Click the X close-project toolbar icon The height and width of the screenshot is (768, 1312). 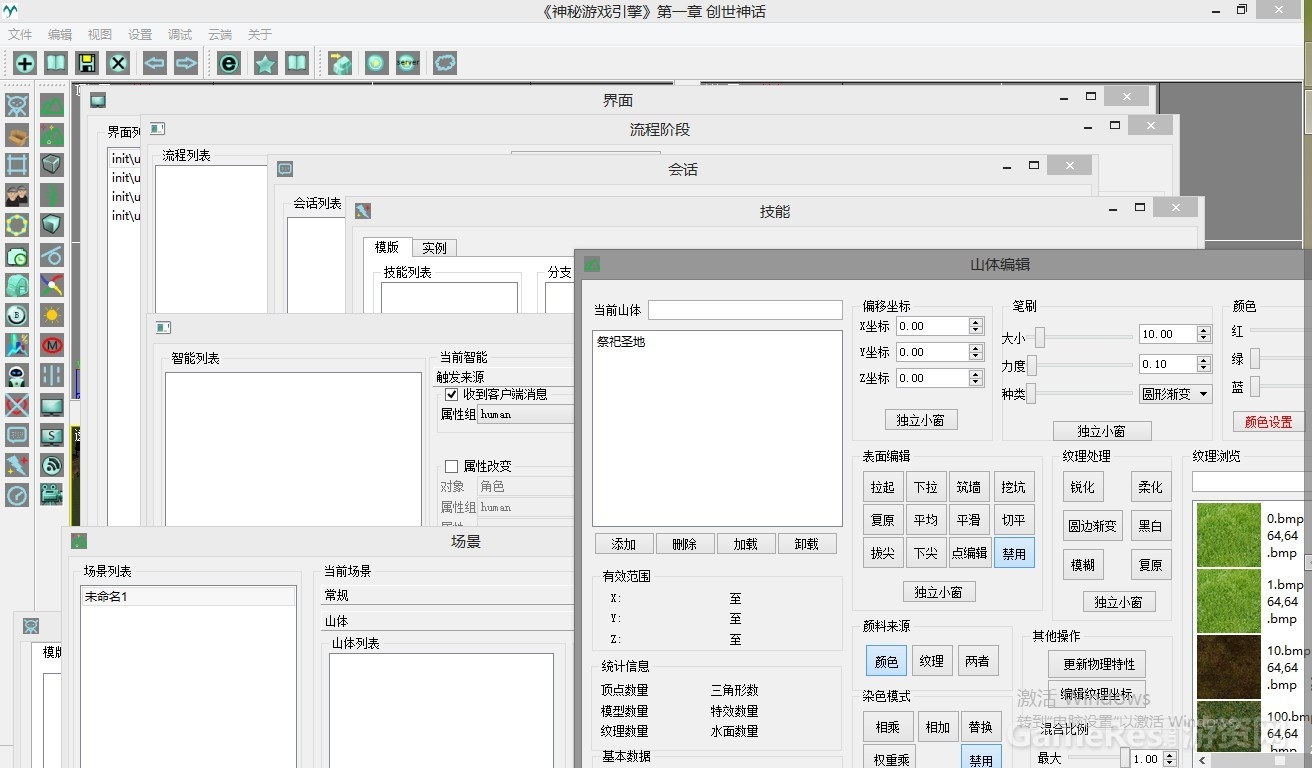[x=118, y=63]
